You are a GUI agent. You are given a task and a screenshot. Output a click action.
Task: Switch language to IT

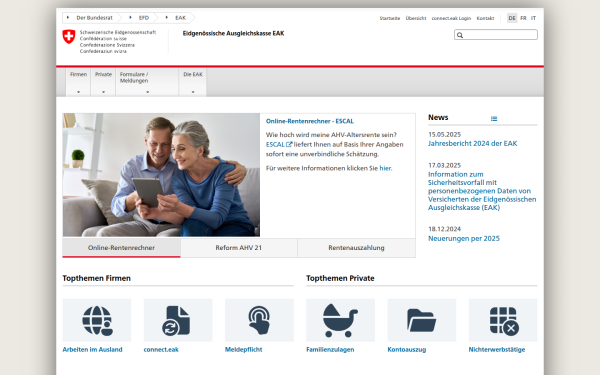533,18
